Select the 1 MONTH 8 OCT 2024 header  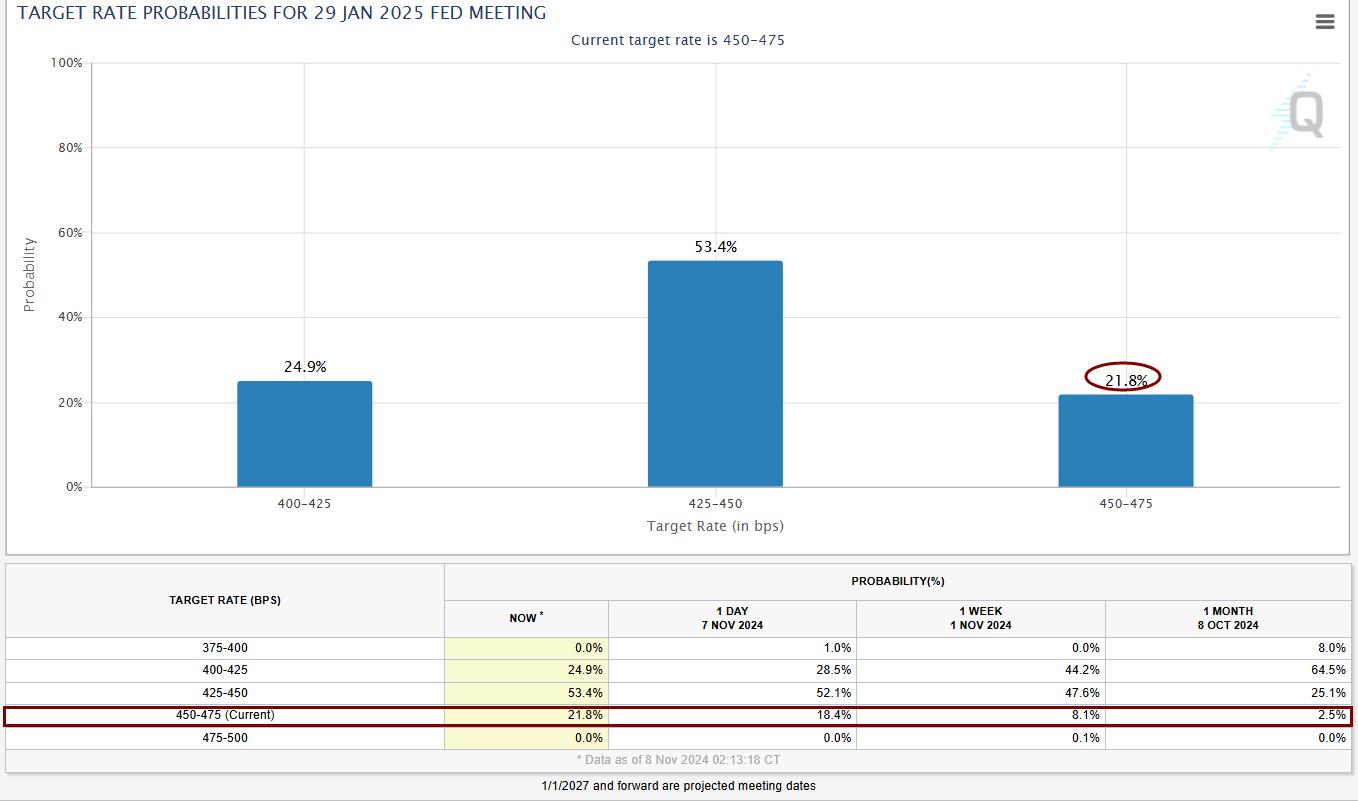coord(1229,618)
